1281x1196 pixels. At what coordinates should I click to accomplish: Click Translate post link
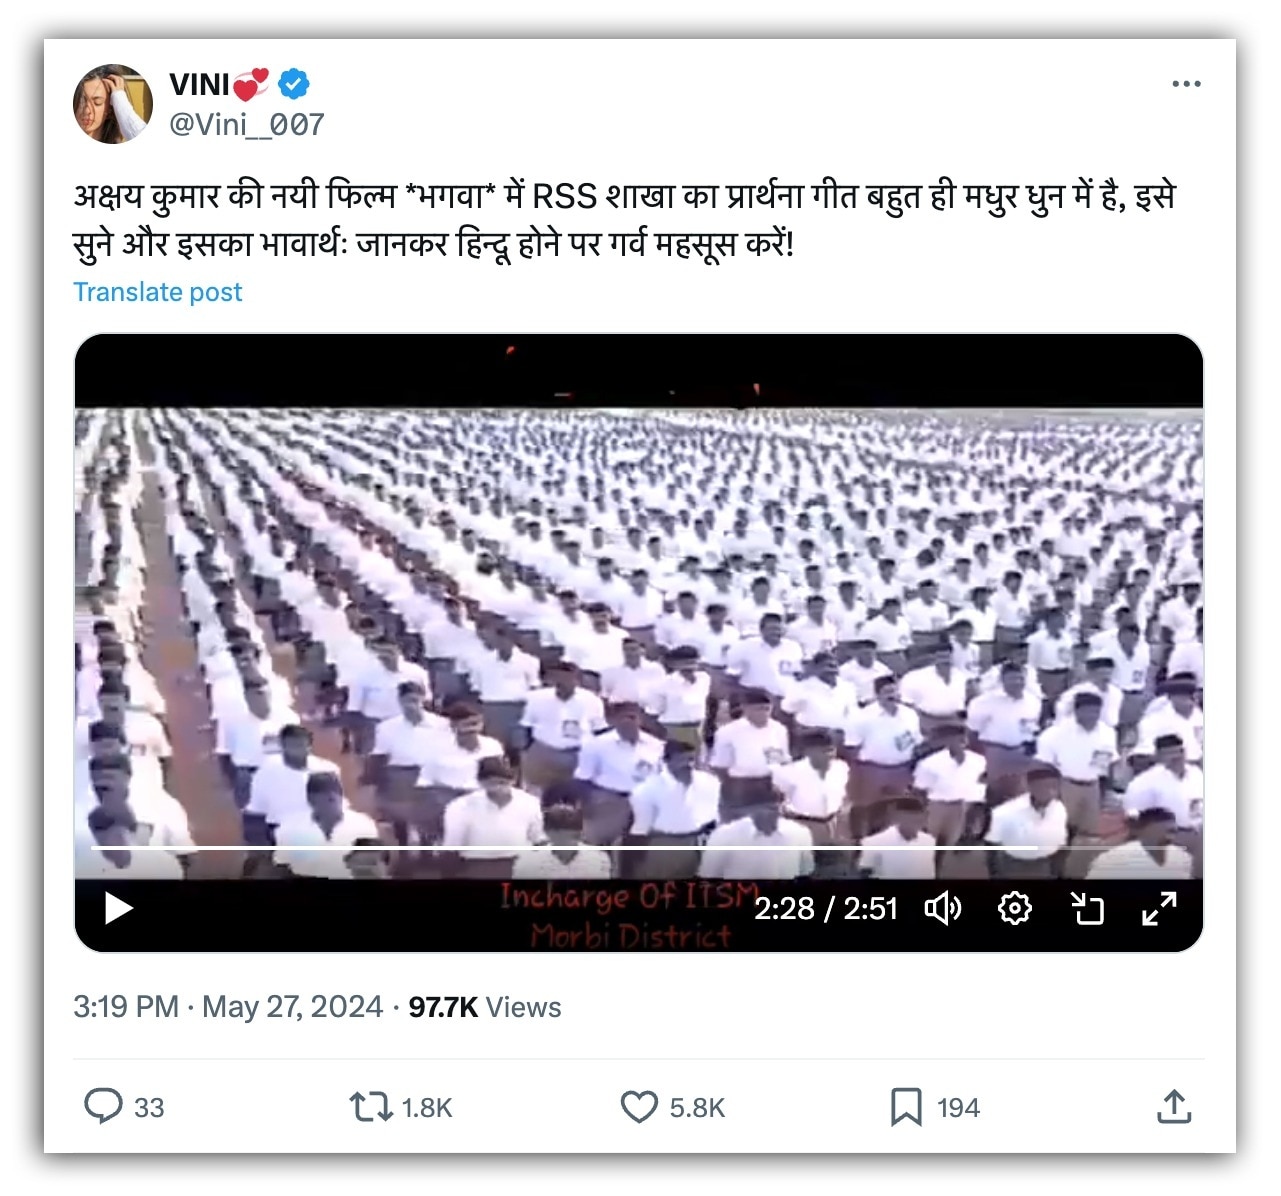point(158,292)
